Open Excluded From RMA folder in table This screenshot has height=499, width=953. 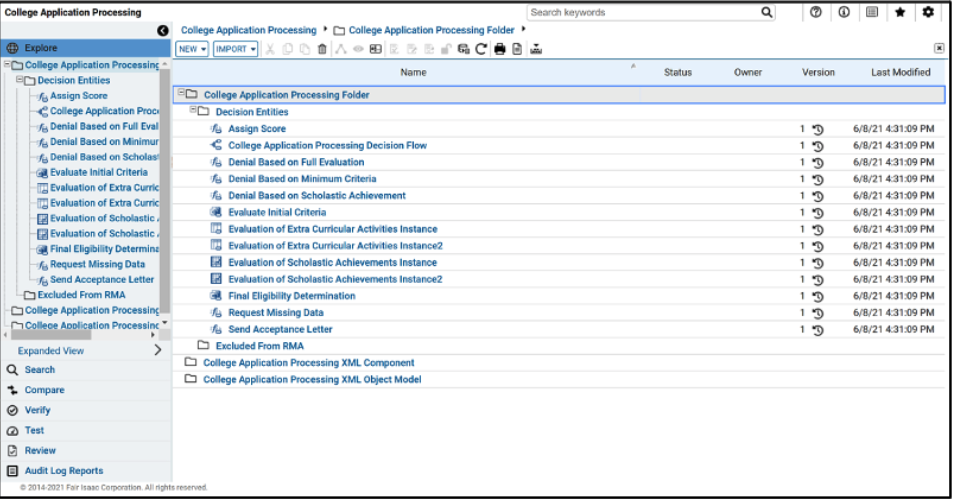point(260,346)
